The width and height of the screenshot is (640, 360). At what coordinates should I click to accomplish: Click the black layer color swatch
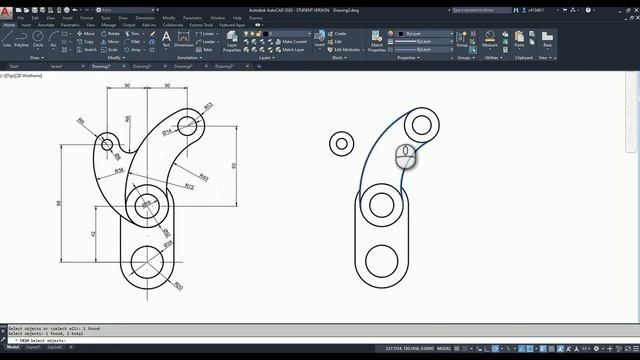tap(266, 33)
